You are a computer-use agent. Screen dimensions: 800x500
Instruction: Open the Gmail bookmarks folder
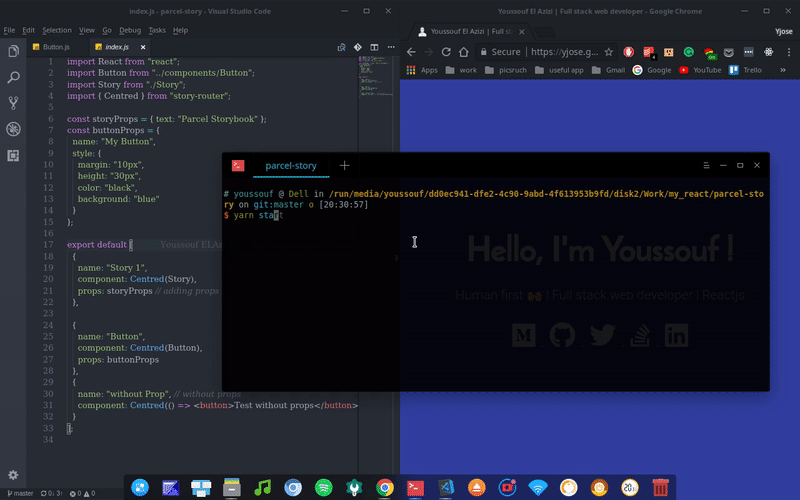[608, 70]
